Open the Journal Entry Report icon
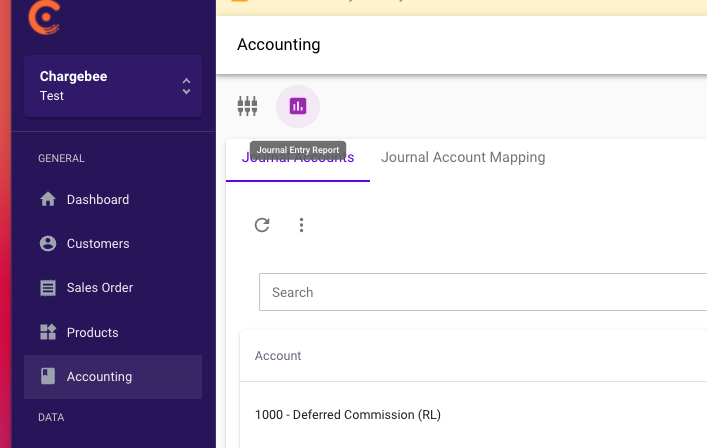The height and width of the screenshot is (448, 707). pos(298,106)
